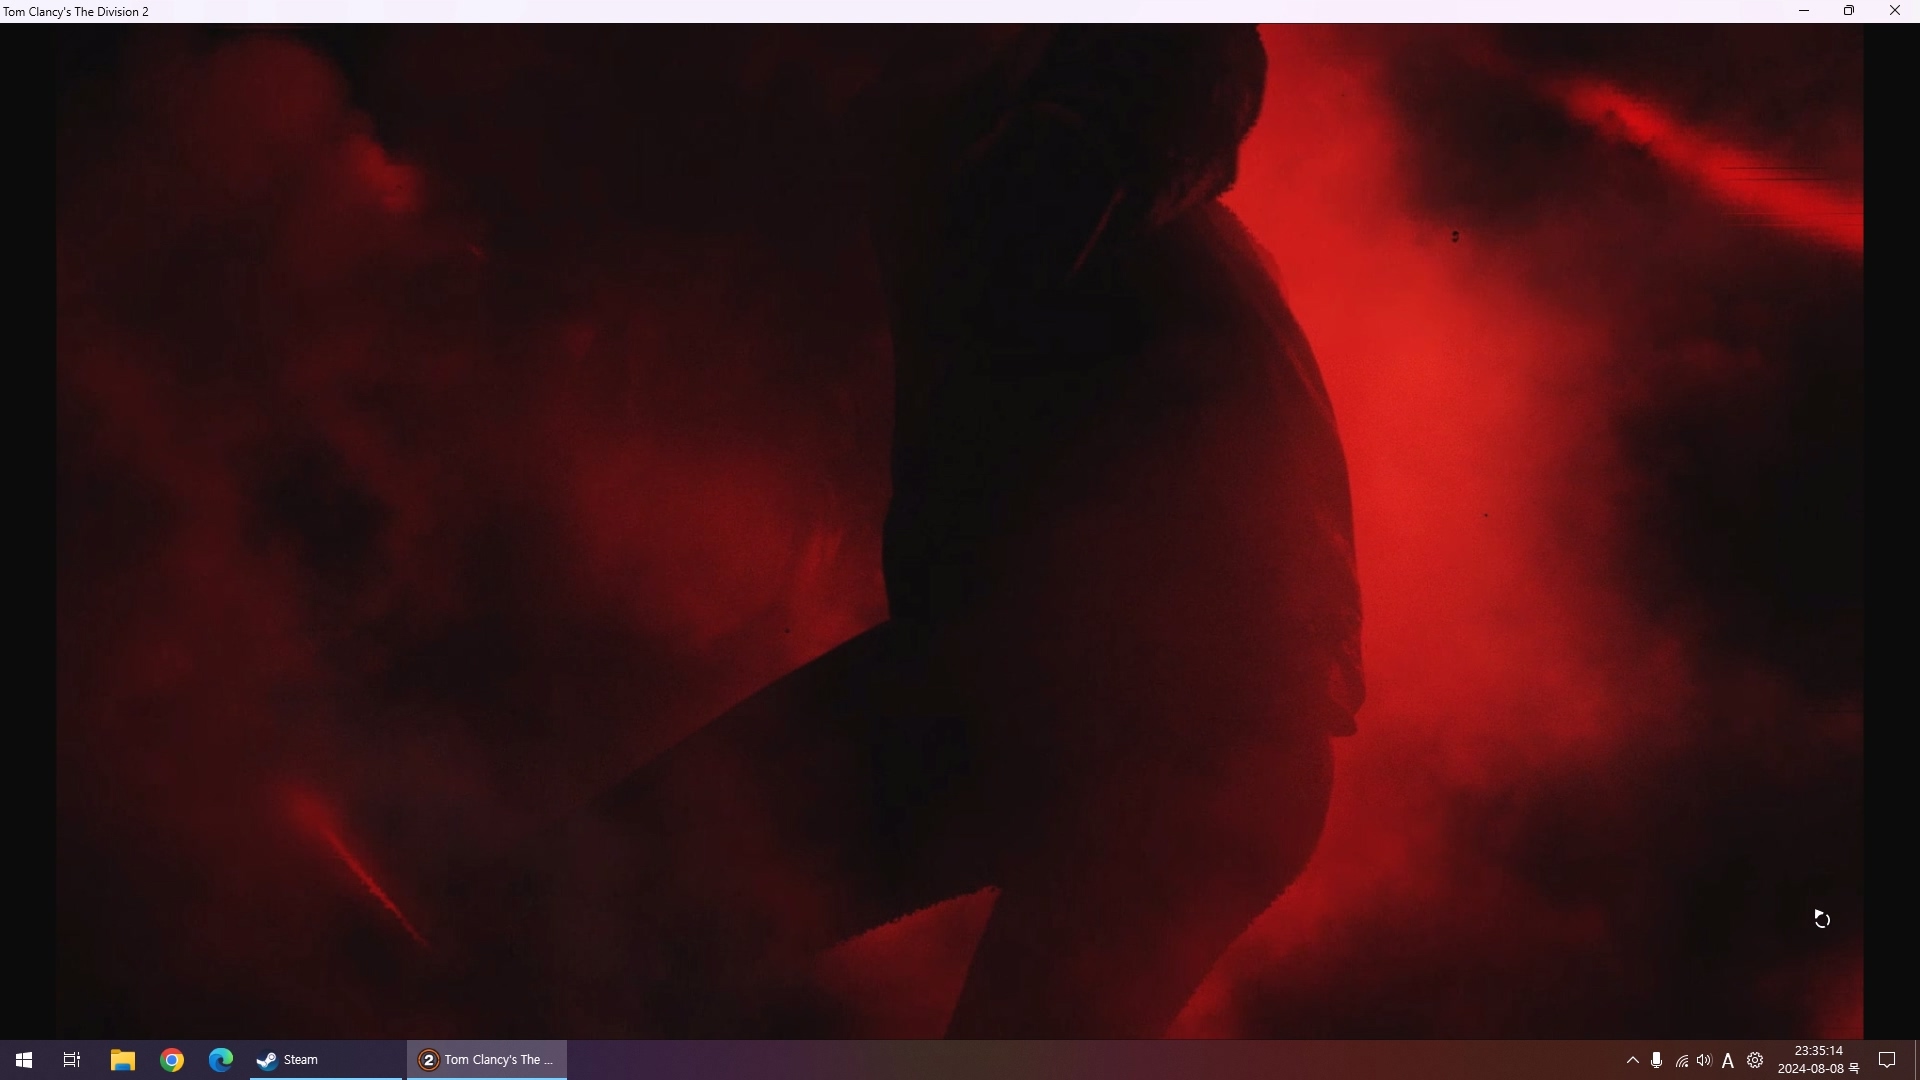
Task: Open Microsoft Edge from the taskbar
Action: pos(220,1060)
